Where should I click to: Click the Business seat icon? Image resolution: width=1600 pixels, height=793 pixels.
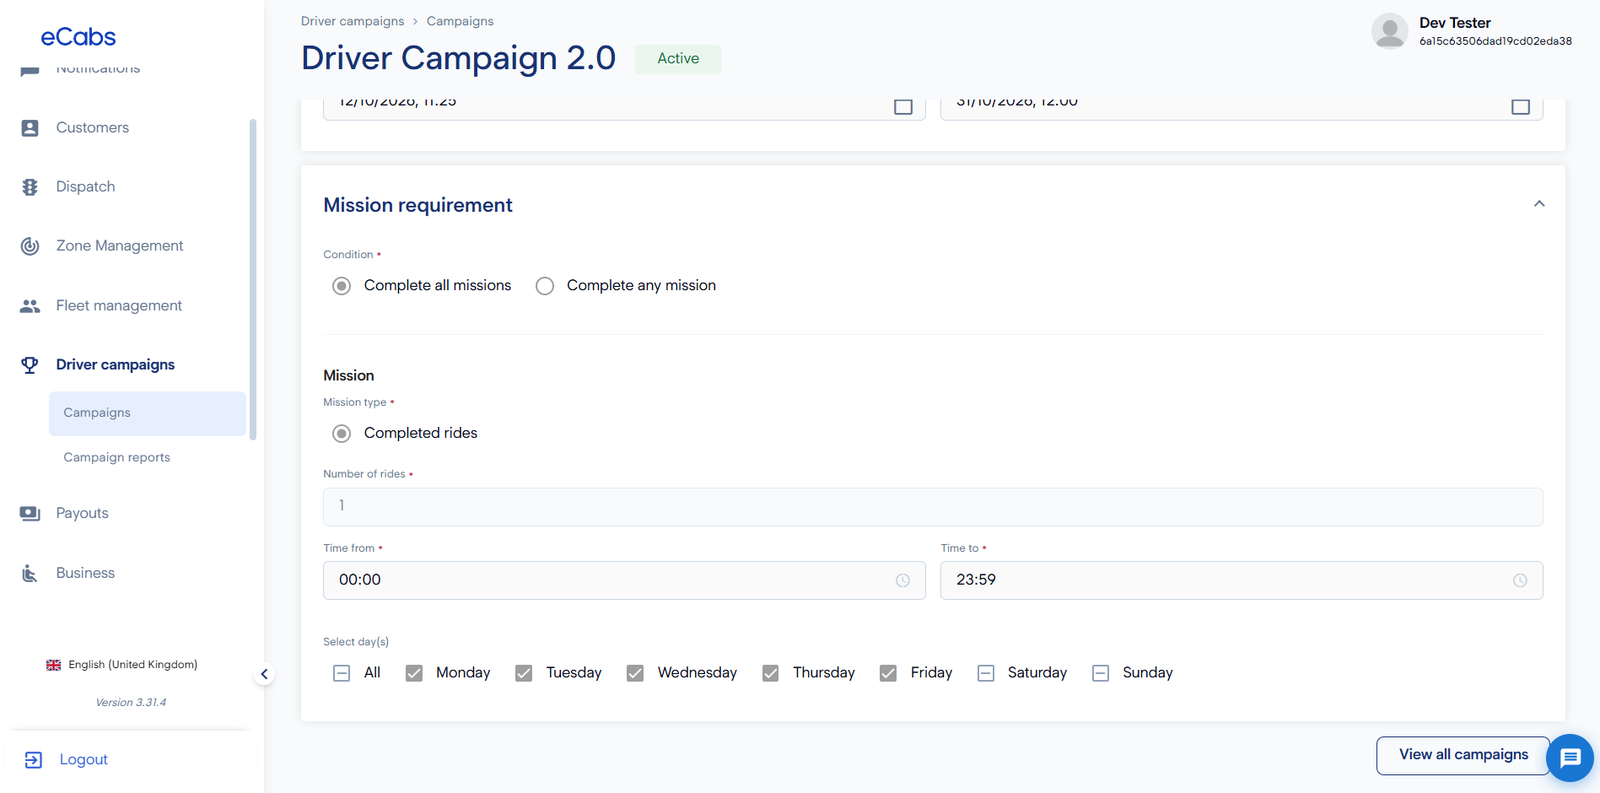[30, 573]
